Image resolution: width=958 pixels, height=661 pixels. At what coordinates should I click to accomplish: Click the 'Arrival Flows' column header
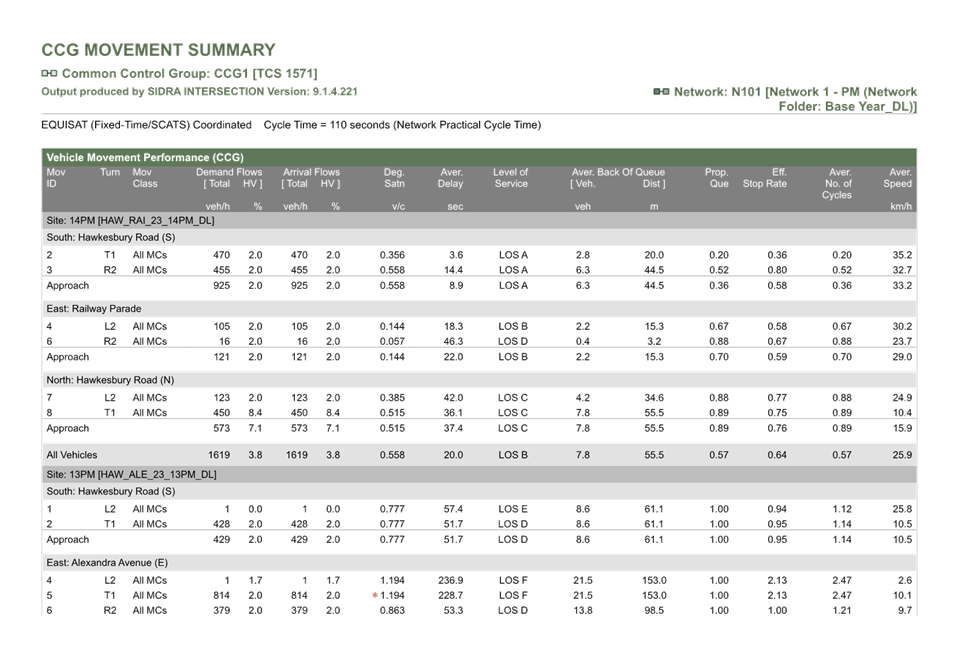click(311, 172)
